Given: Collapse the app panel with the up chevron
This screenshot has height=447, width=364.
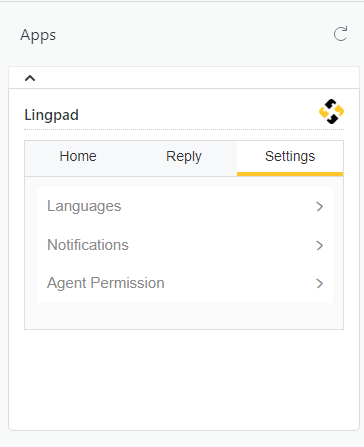Looking at the screenshot, I should pos(30,78).
